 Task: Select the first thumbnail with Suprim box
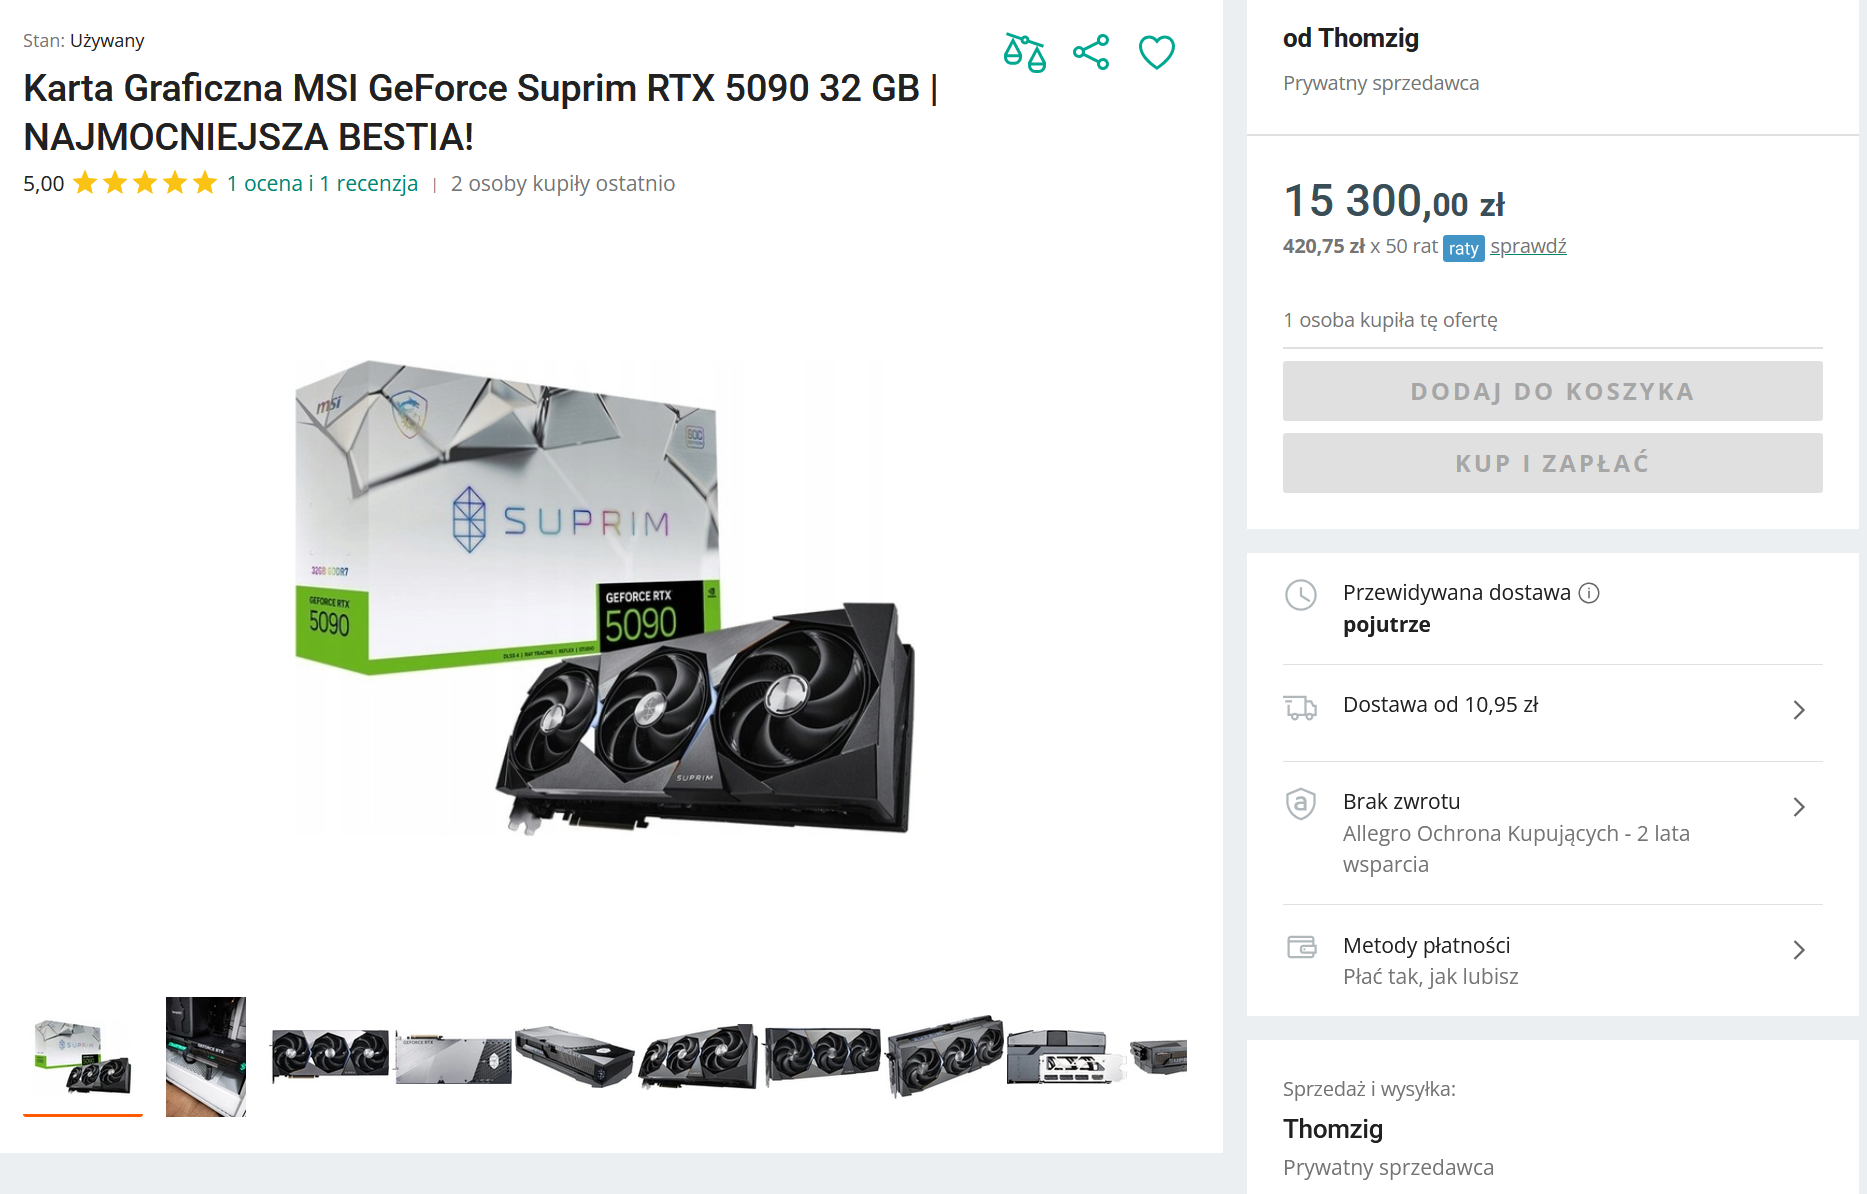pos(83,1056)
